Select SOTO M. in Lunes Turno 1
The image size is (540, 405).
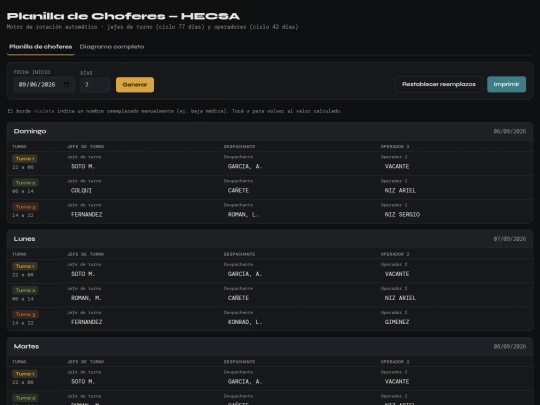83,274
